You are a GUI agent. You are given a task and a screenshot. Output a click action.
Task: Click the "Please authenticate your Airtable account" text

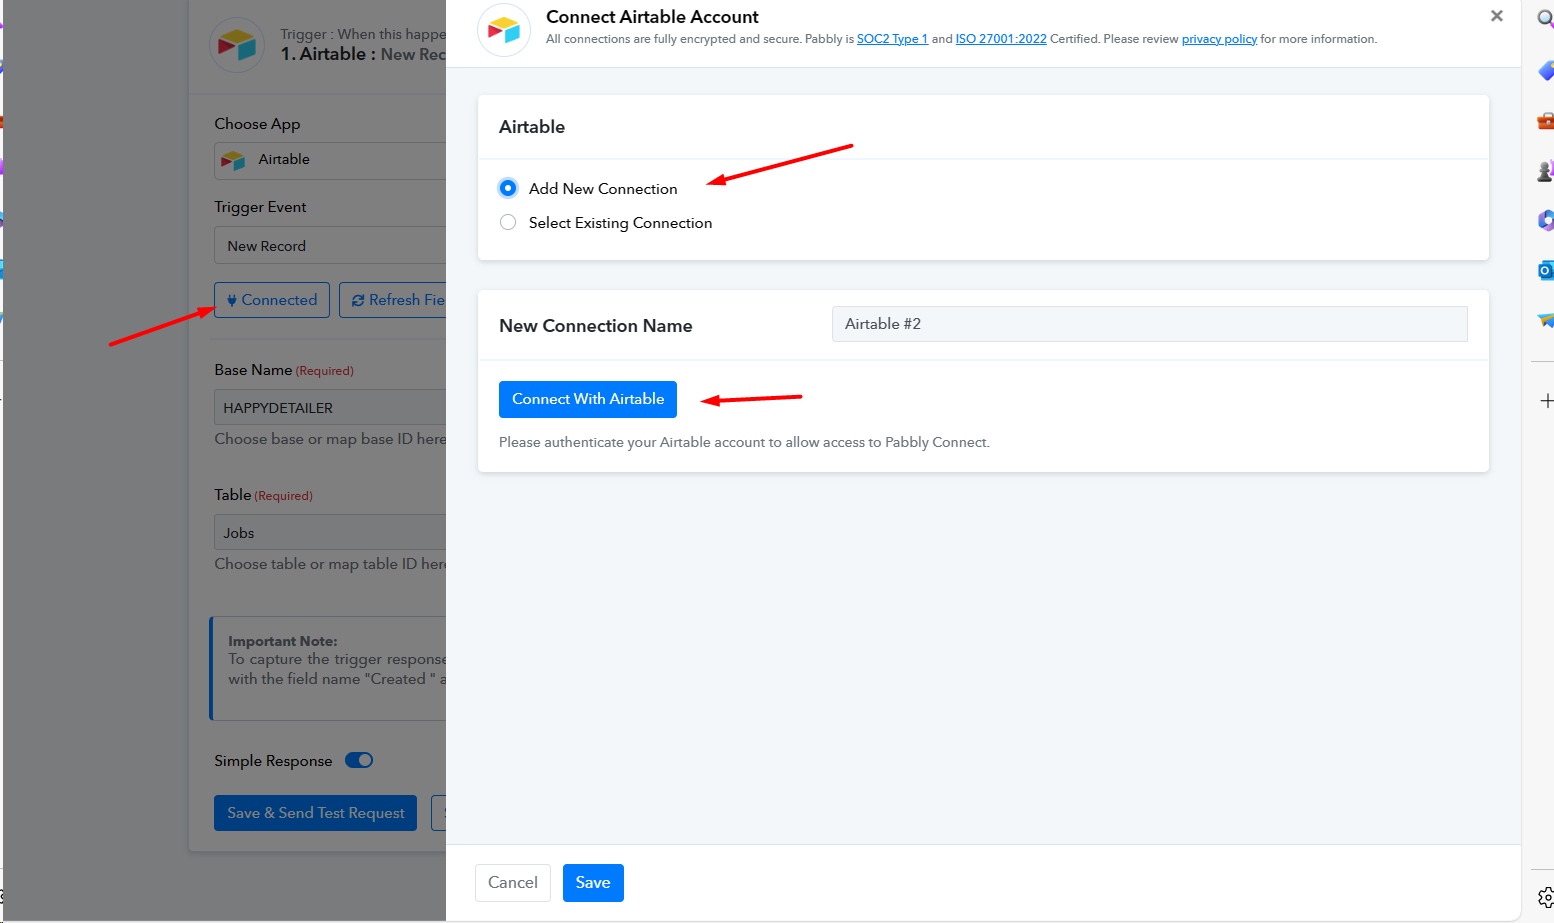pyautogui.click(x=744, y=442)
